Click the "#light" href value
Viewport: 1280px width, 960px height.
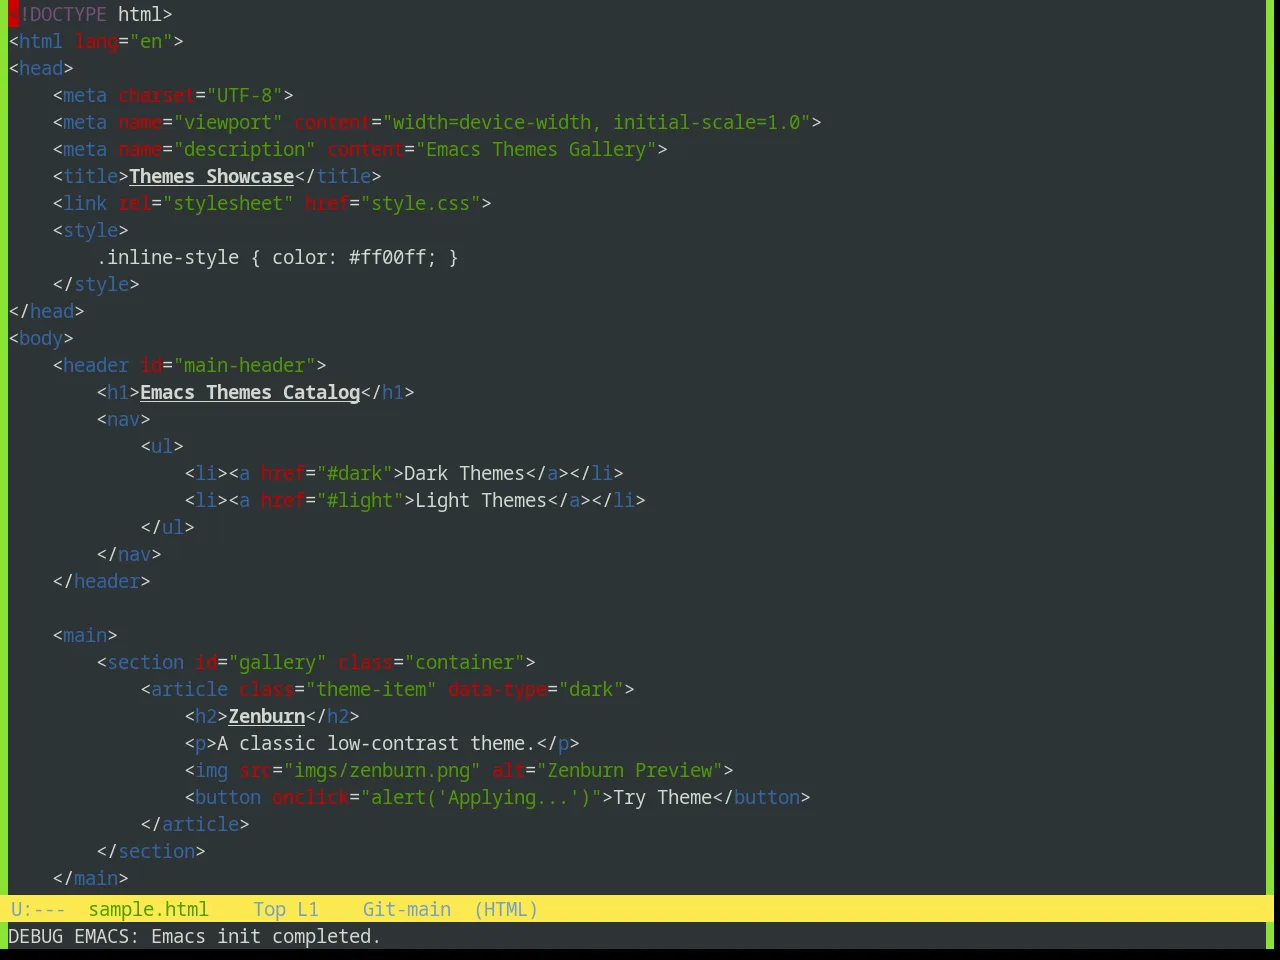coord(360,500)
